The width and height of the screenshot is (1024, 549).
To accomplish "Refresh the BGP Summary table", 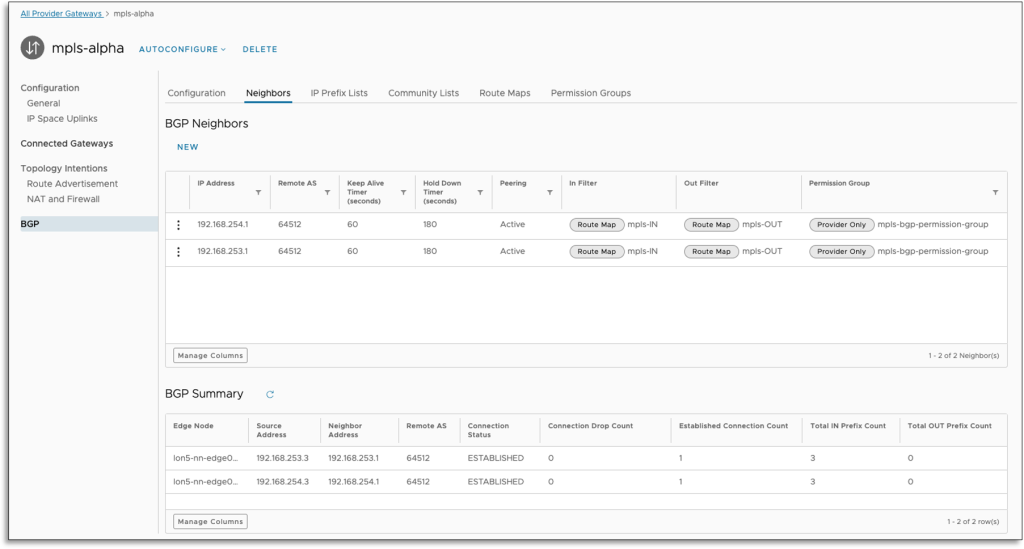I will (x=270, y=395).
